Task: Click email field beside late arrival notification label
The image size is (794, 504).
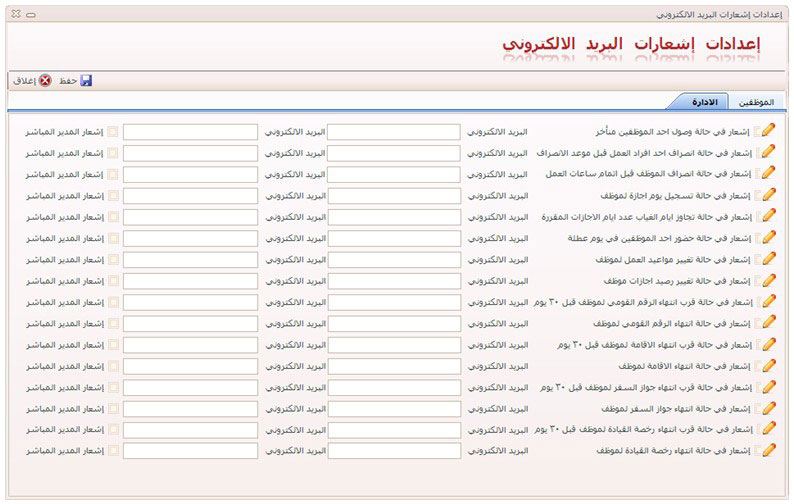Action: [393, 132]
